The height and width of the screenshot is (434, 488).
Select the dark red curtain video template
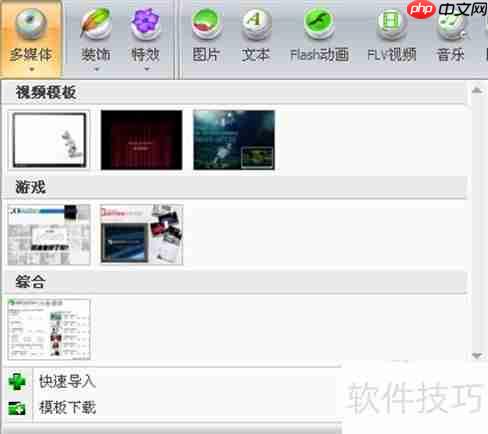(x=142, y=140)
